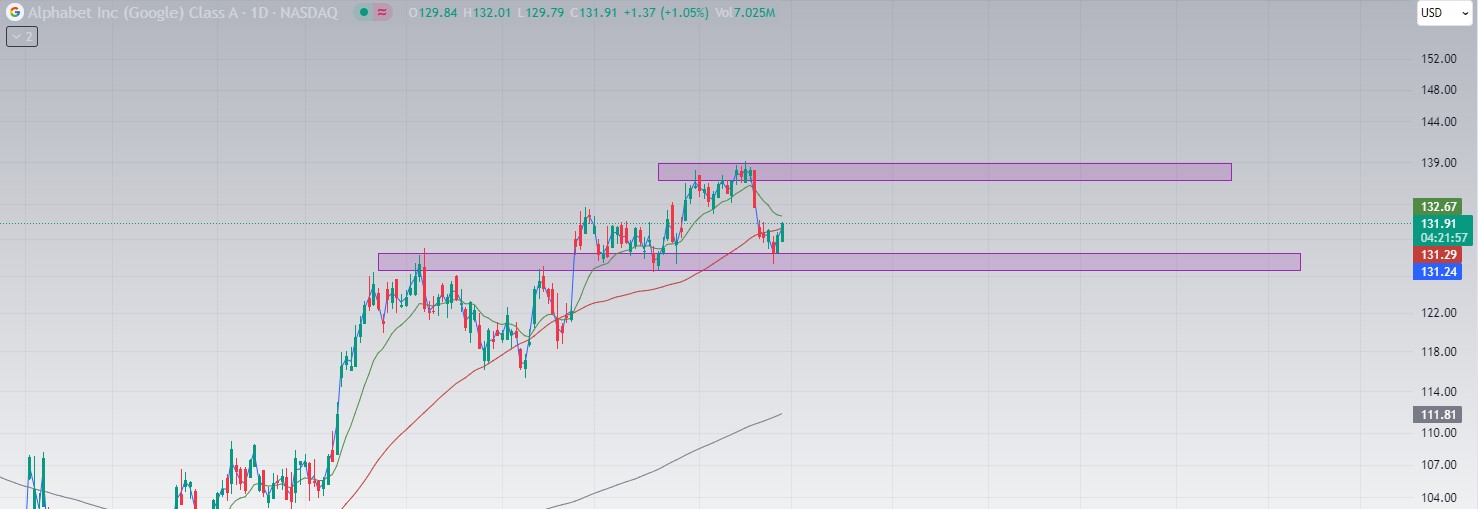Click the Google logo icon beside the symbol name
Image resolution: width=1478 pixels, height=509 pixels.
15,13
